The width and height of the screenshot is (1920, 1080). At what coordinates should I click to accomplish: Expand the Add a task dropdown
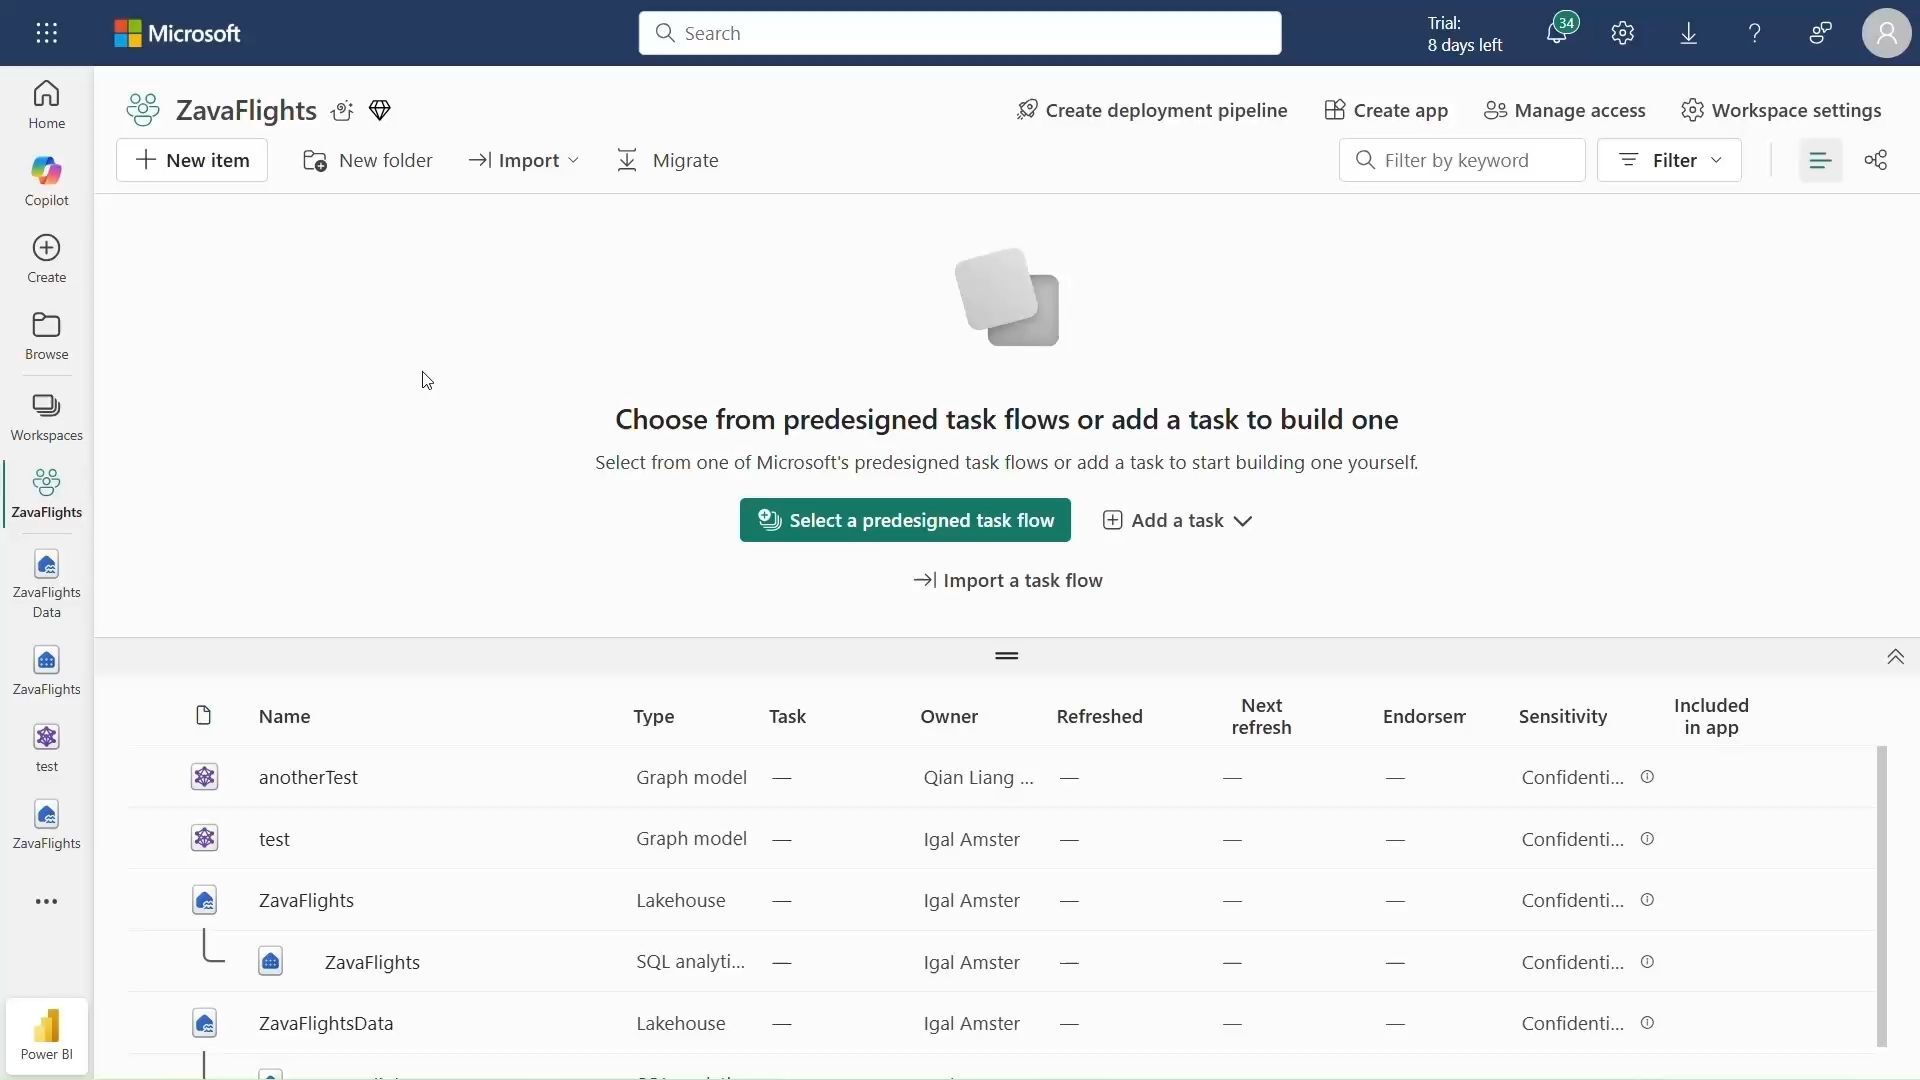point(1177,520)
